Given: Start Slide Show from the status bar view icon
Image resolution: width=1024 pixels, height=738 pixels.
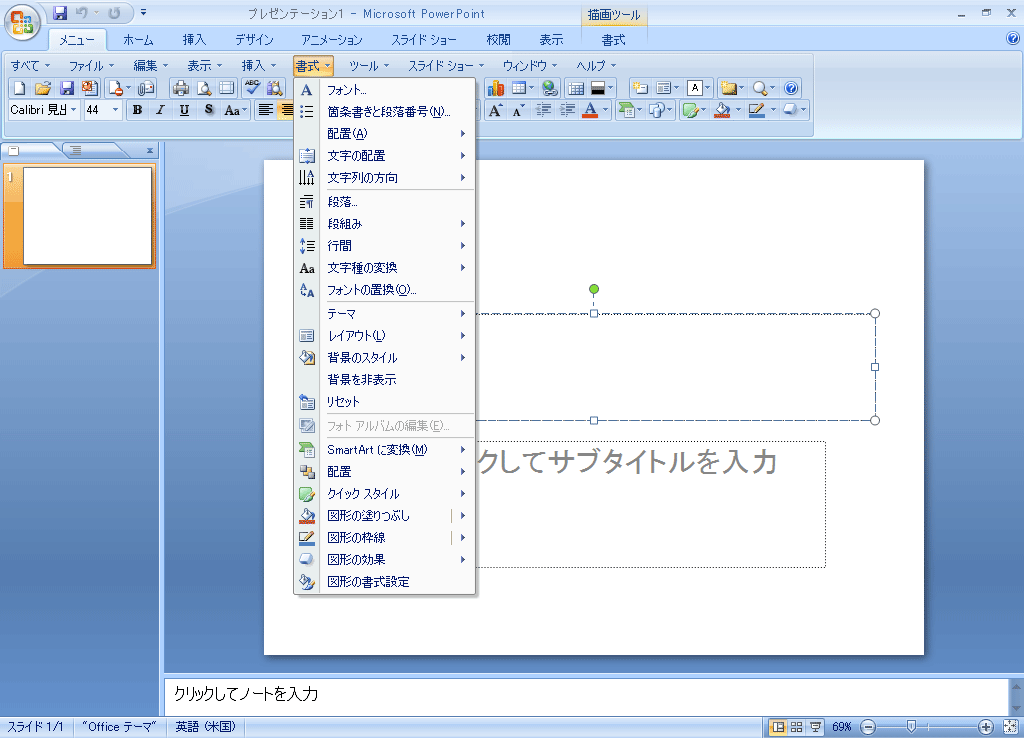Looking at the screenshot, I should coord(815,726).
